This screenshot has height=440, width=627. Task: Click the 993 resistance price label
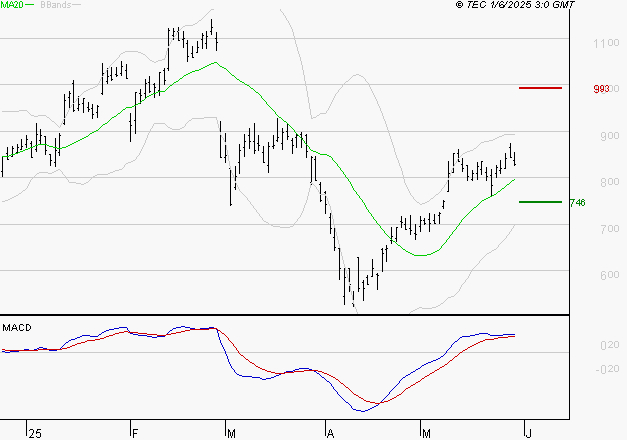601,89
